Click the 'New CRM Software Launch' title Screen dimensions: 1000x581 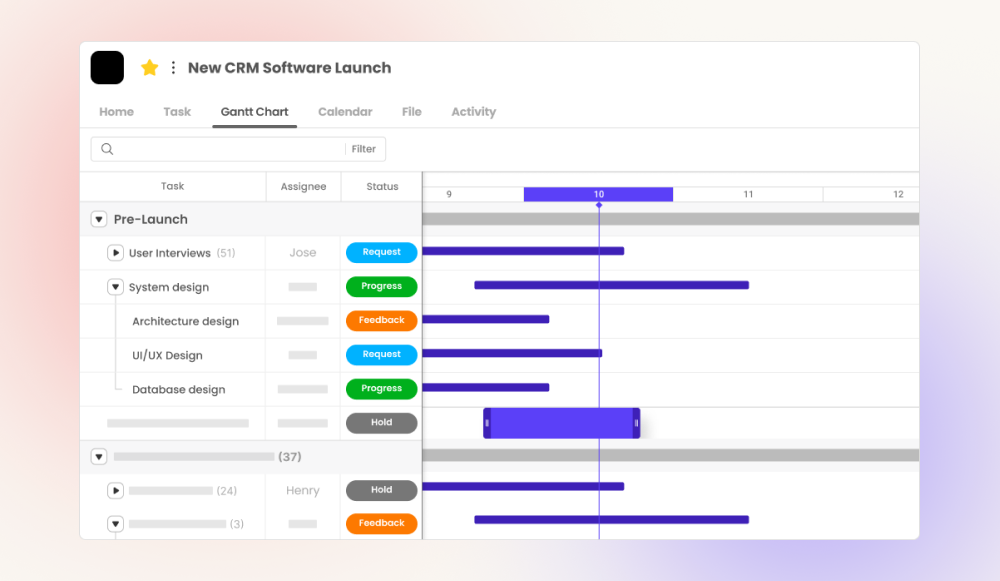290,68
